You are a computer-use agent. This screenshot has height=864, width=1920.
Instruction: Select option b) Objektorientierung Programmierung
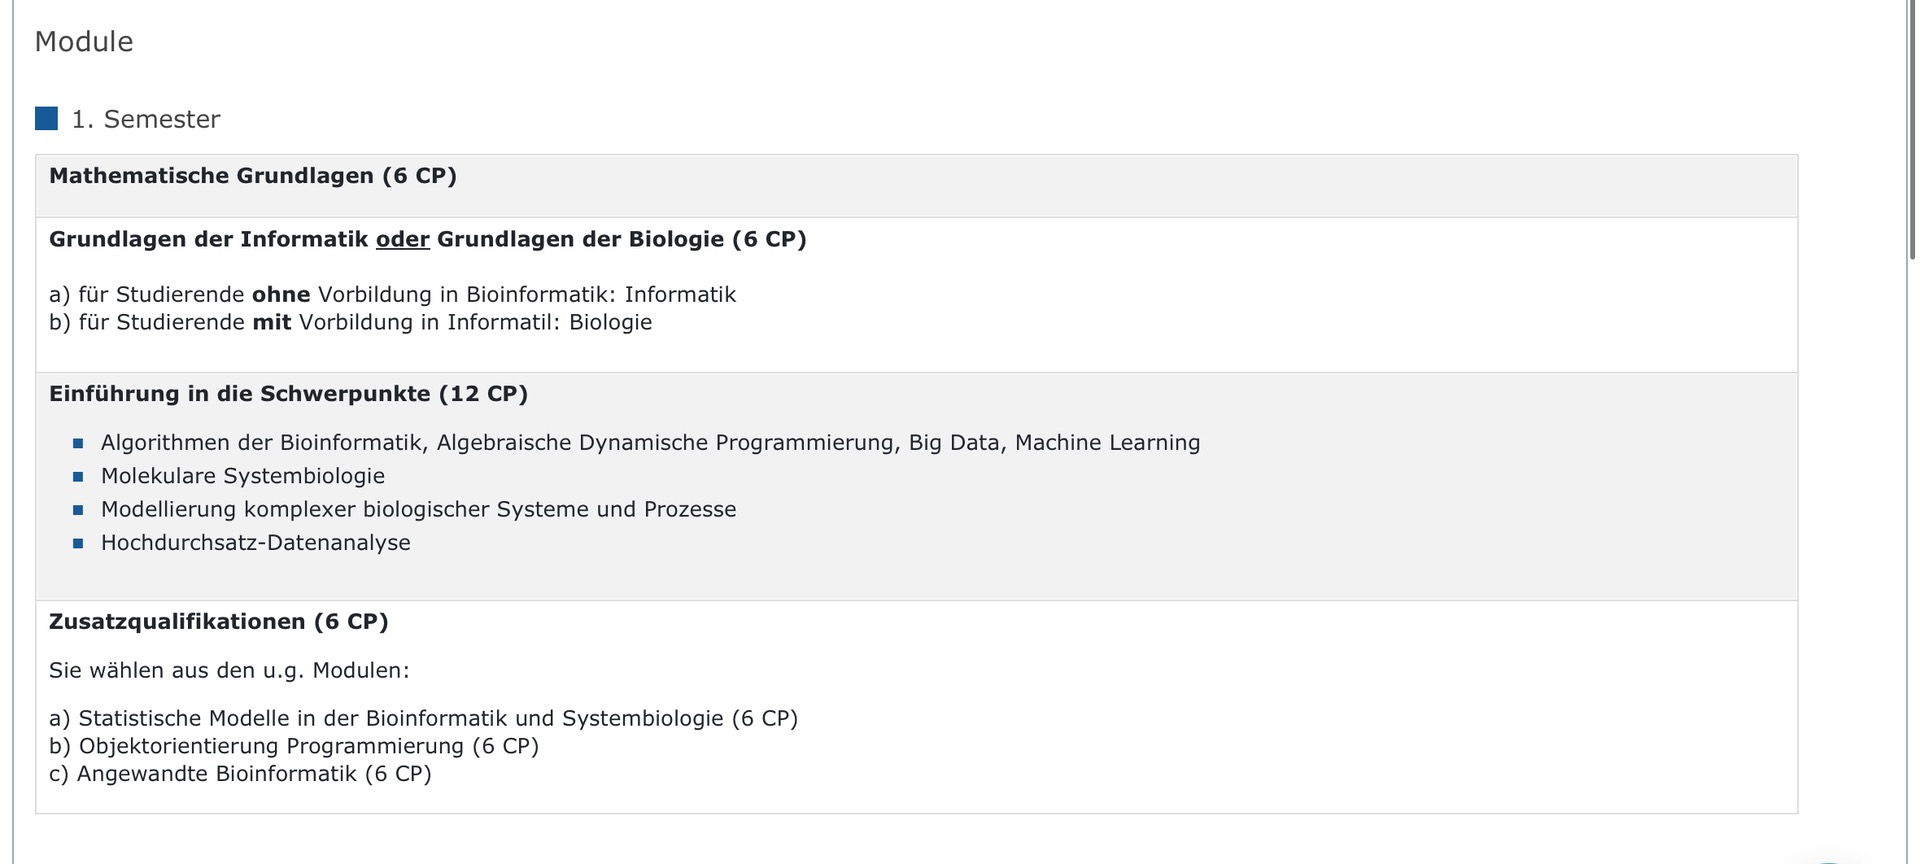294,747
